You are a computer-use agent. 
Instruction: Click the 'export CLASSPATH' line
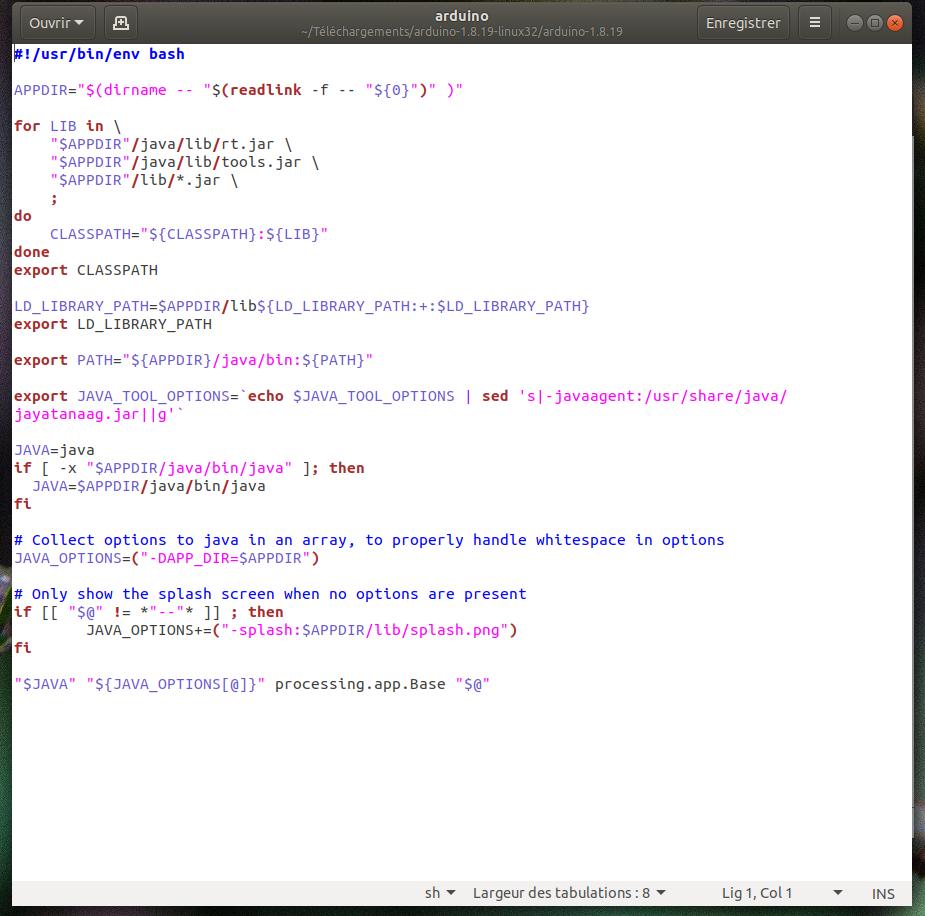click(x=86, y=270)
